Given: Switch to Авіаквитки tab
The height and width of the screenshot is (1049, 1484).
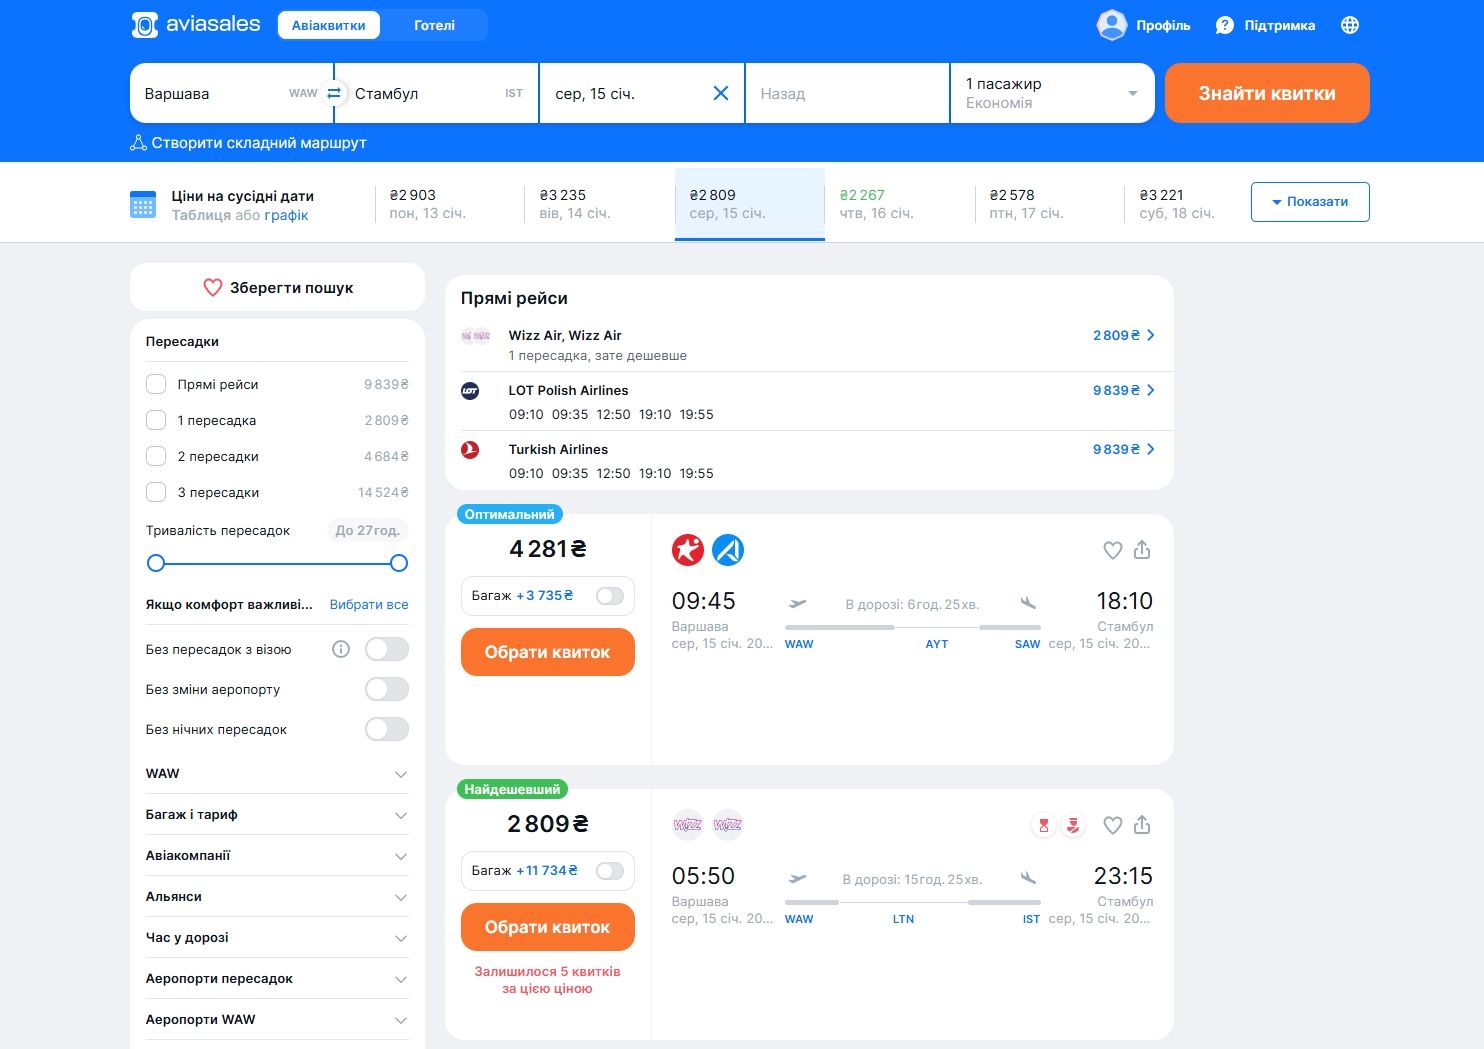Looking at the screenshot, I should pos(329,25).
